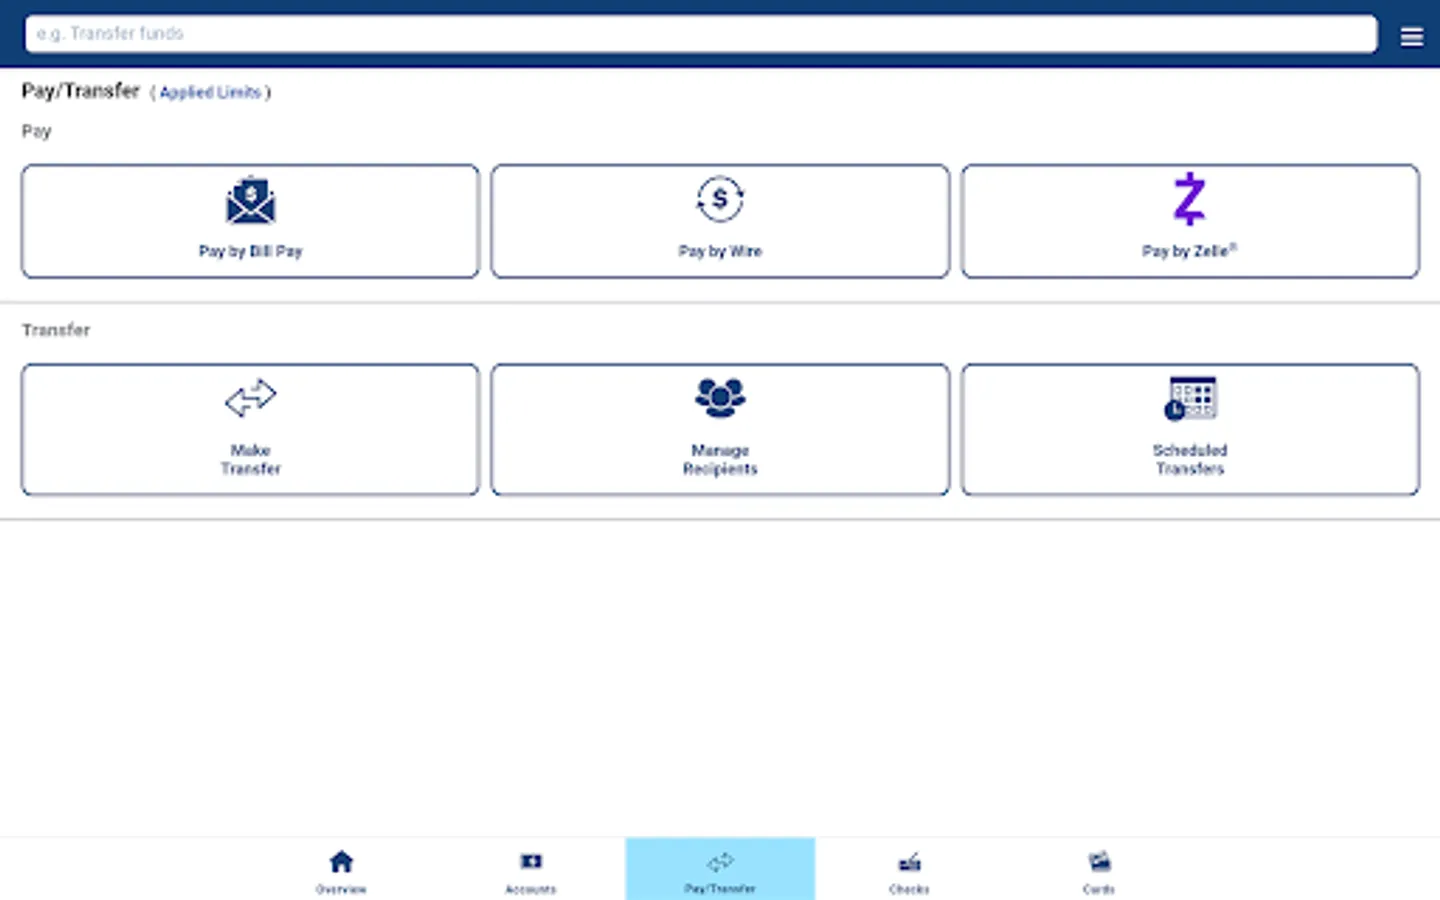The image size is (1440, 900).
Task: Tap the Pay by Bill Pay label
Action: click(250, 251)
